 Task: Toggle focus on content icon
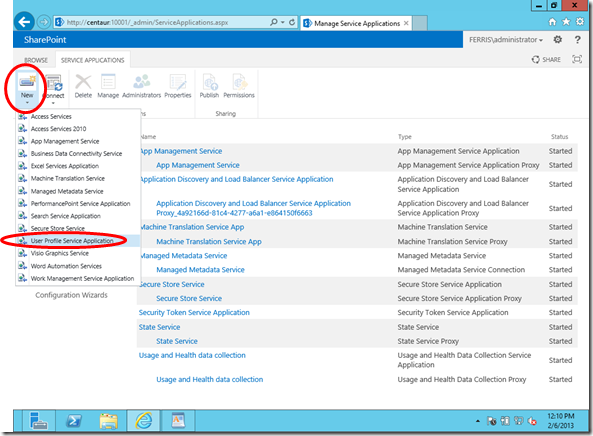[577, 59]
